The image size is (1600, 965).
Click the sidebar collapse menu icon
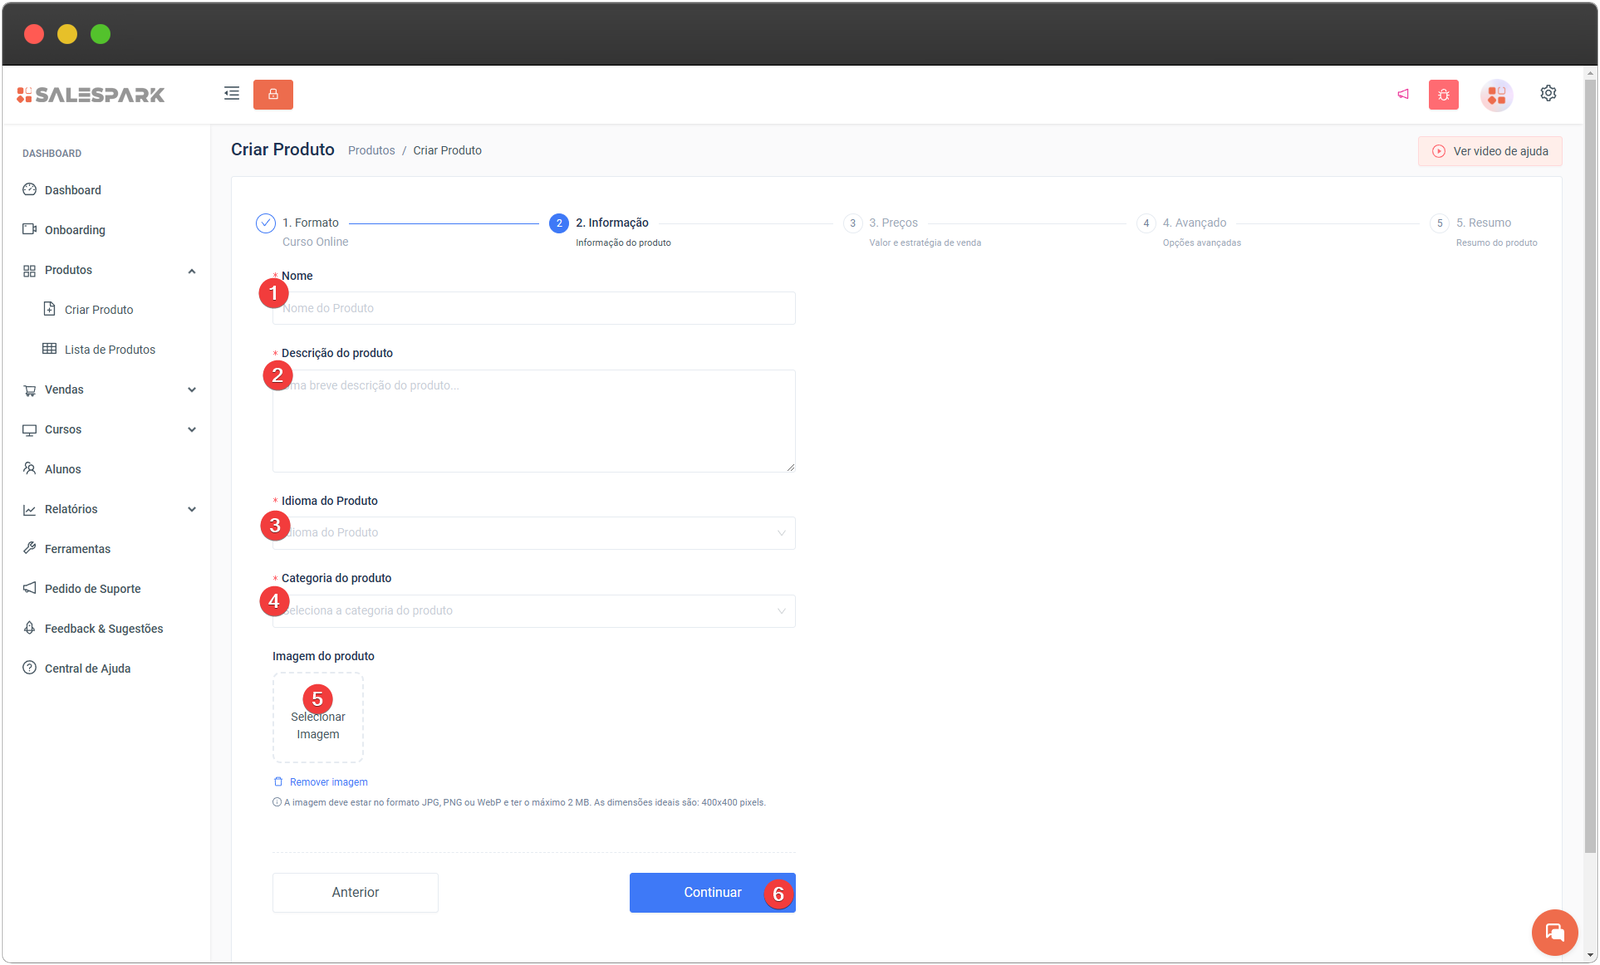[231, 94]
